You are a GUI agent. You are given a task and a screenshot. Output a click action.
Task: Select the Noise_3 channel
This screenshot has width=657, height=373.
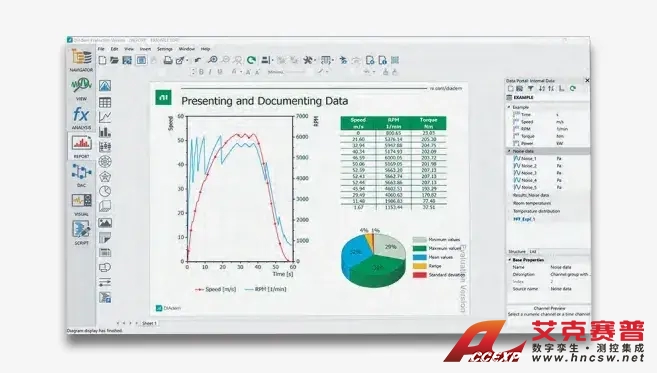pos(529,173)
